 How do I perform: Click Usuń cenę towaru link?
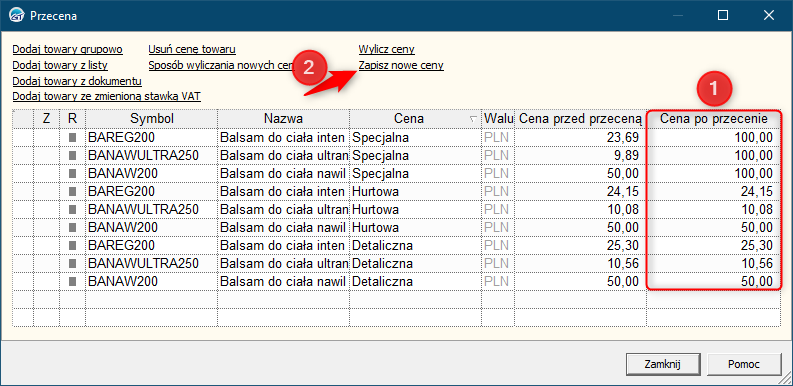click(x=192, y=50)
